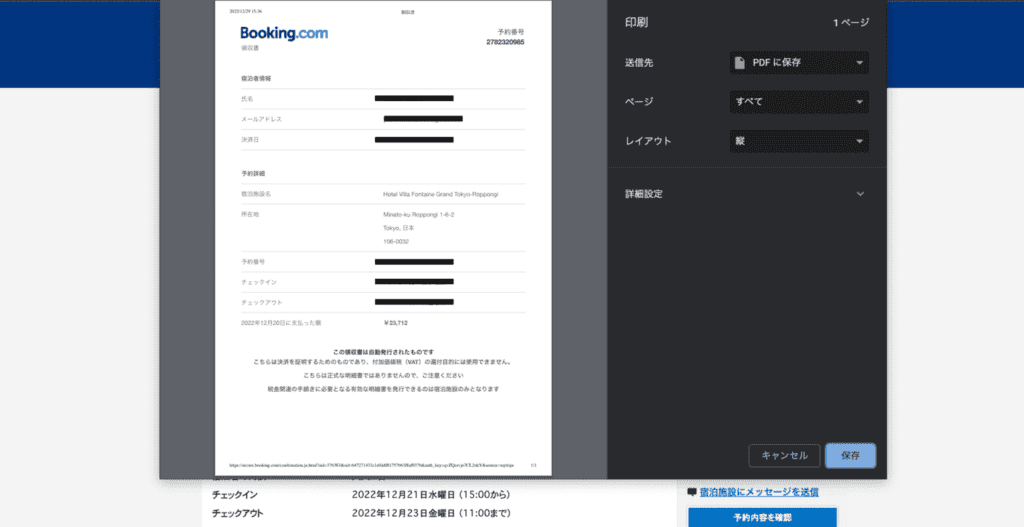Expand the 詳細設定 section
1024x527 pixels.
(644, 194)
